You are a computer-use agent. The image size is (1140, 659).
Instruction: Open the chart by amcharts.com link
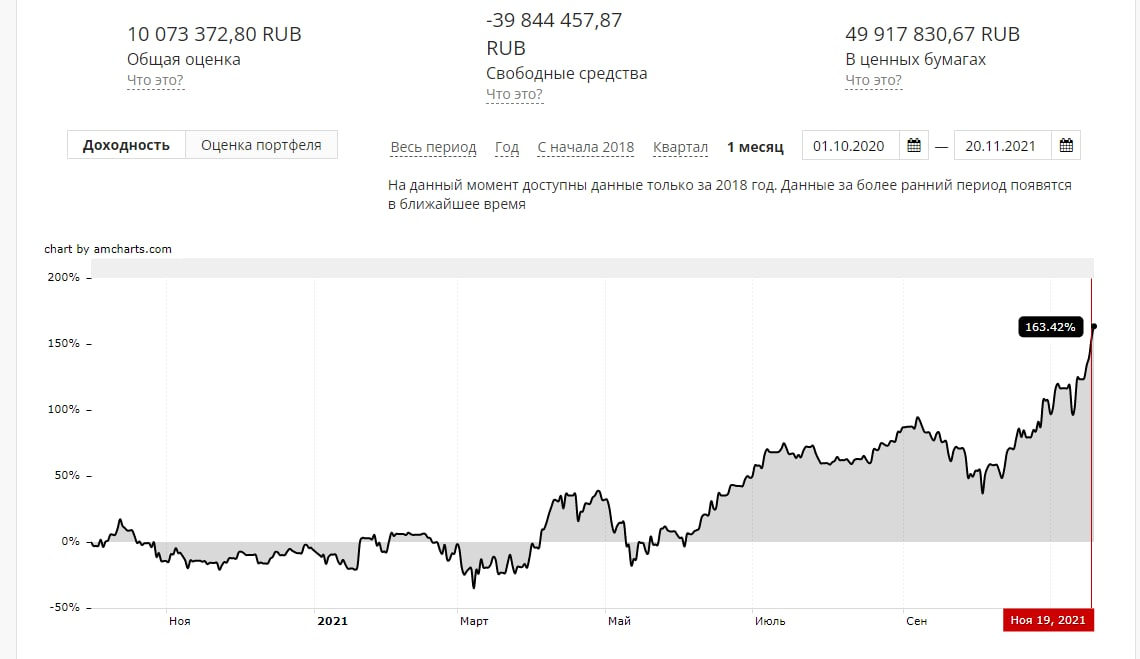click(x=108, y=249)
